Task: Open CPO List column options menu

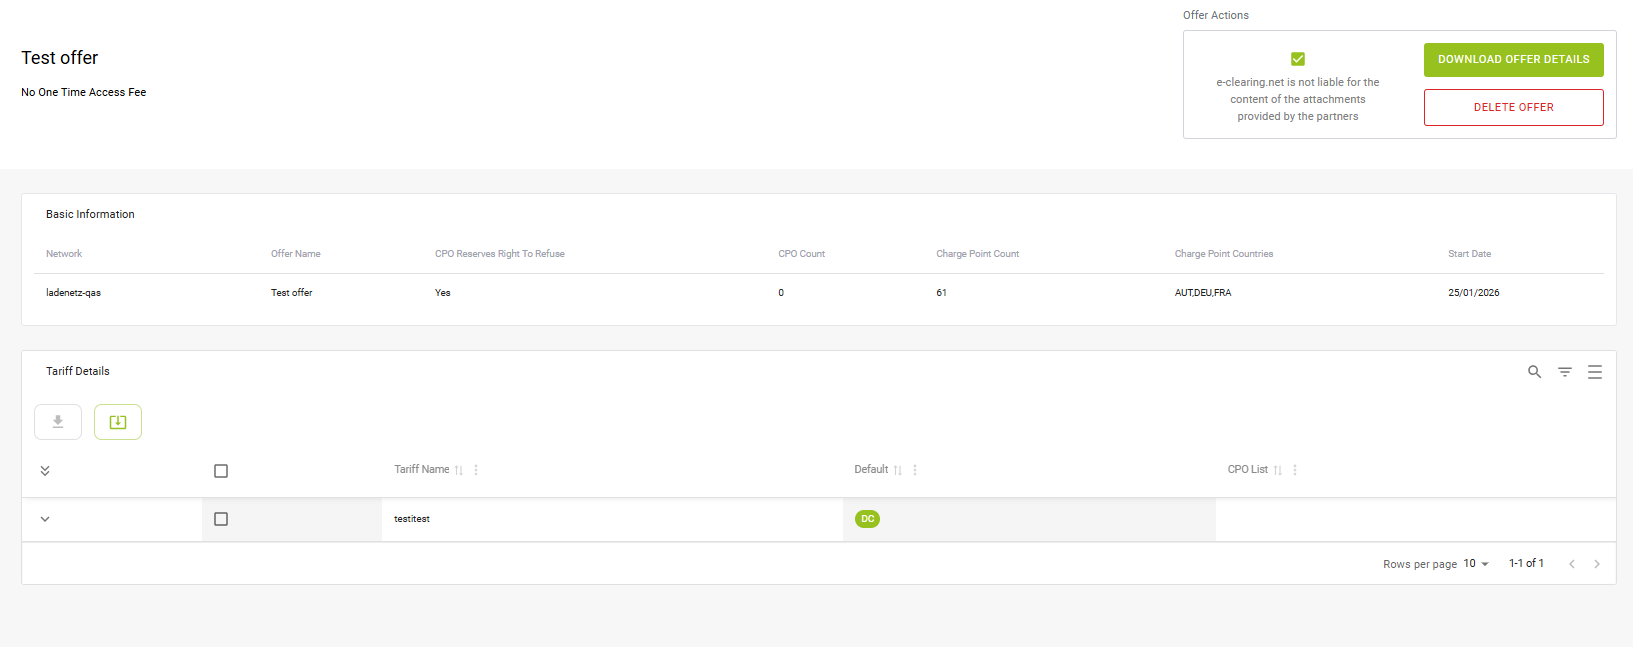Action: click(1295, 470)
